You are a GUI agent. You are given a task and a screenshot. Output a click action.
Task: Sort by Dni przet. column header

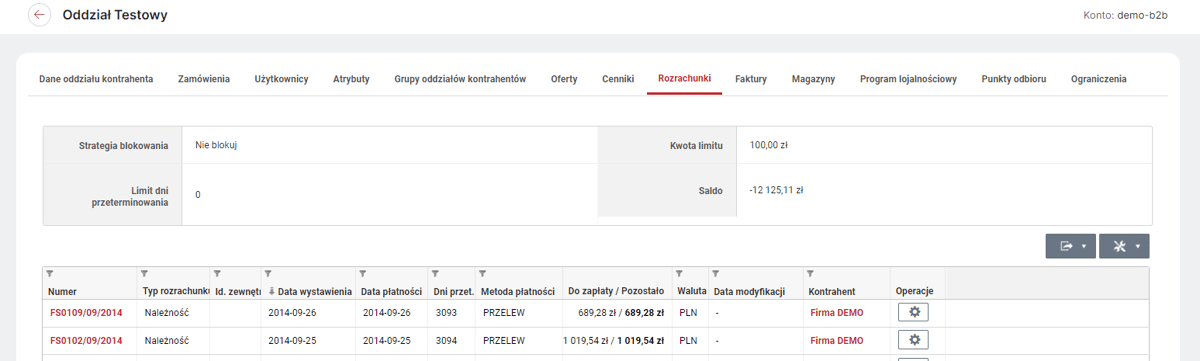click(452, 291)
